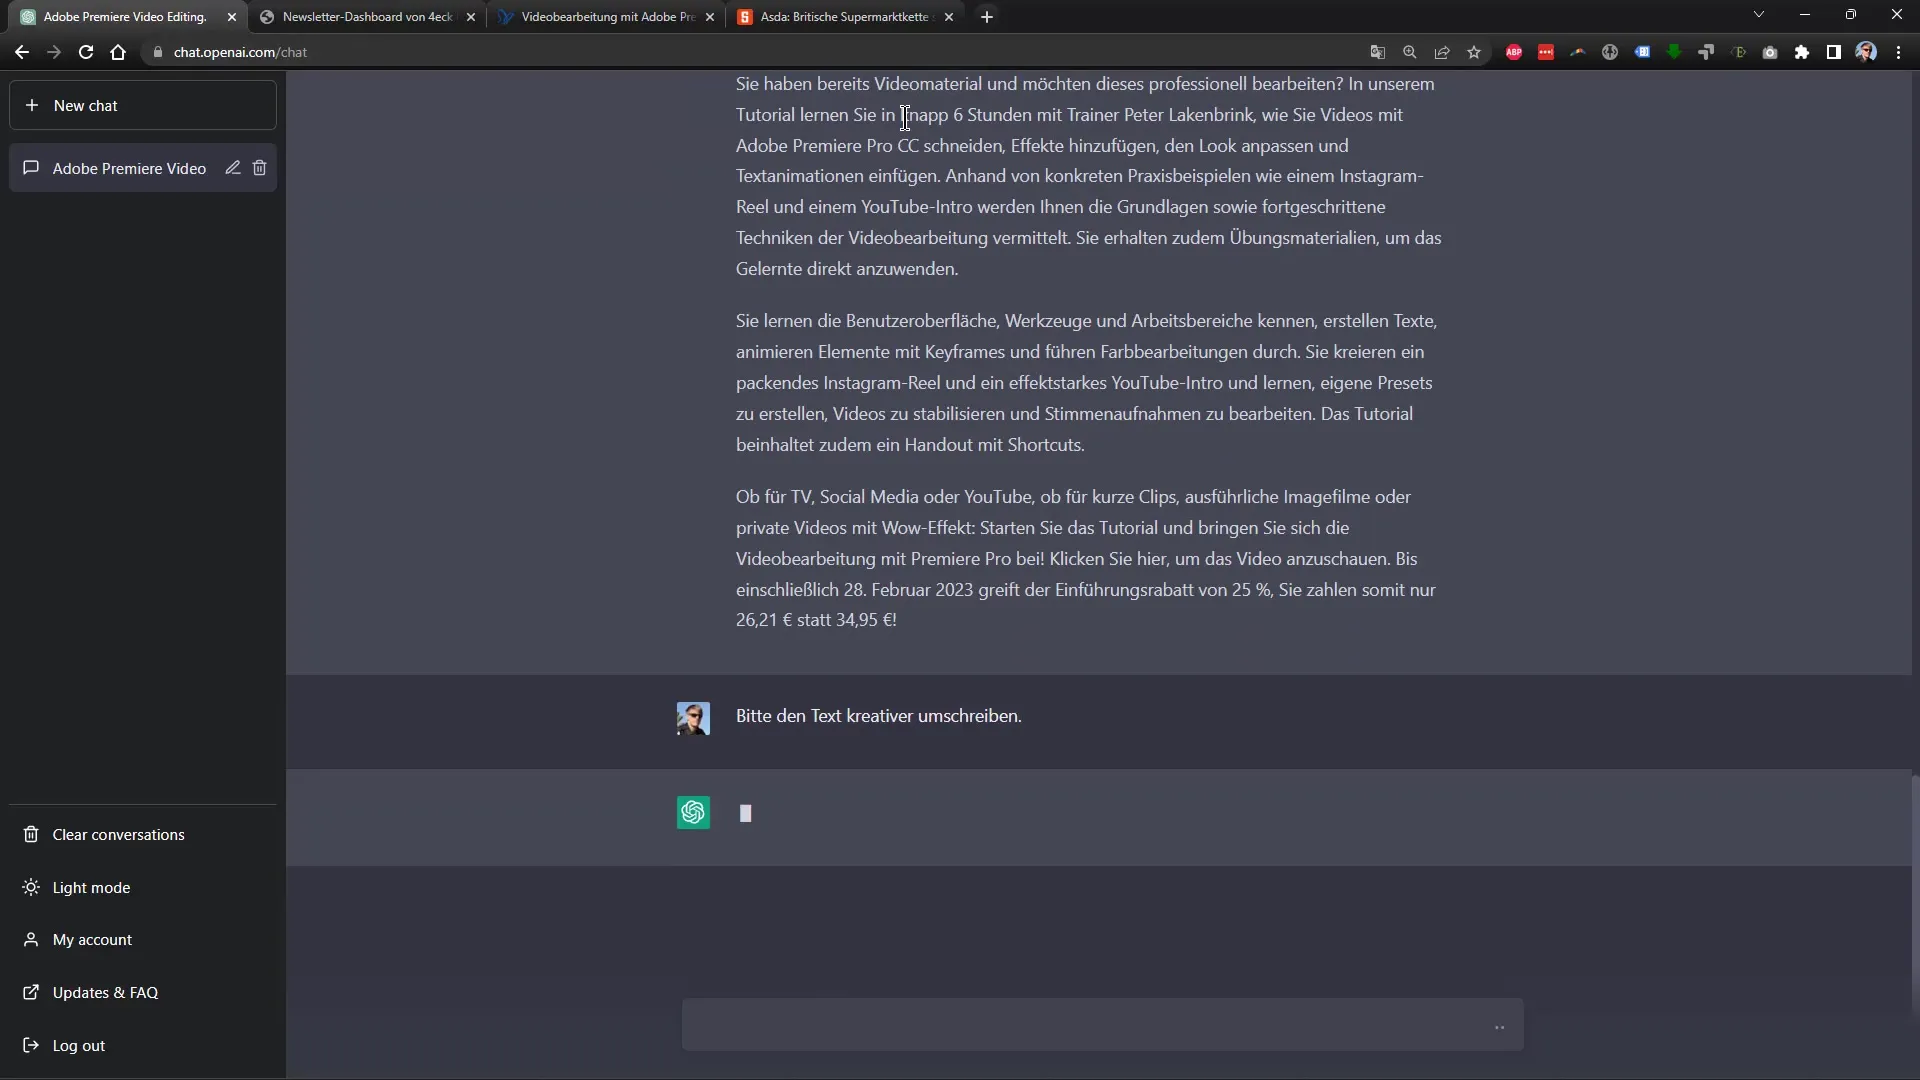Viewport: 1920px width, 1080px height.
Task: Toggle Light mode on or off
Action: point(91,886)
